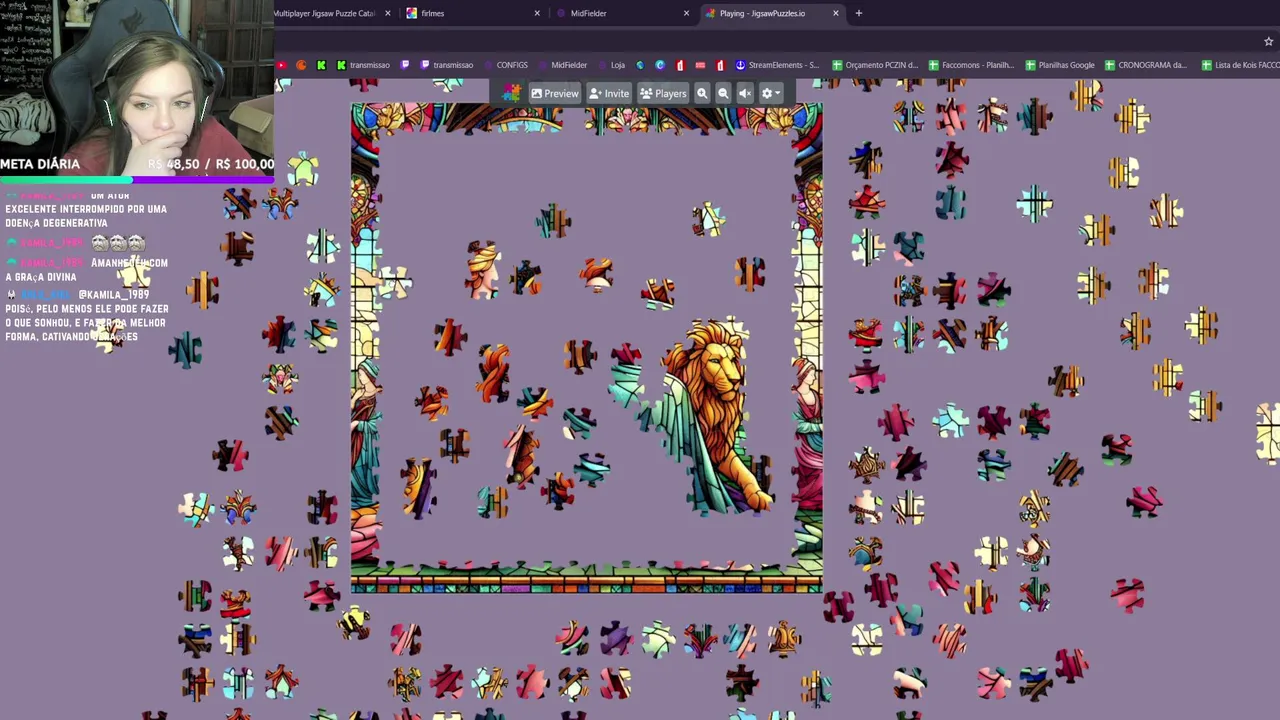Open the Faccomons Planilha bookmark
The image size is (1280, 720).
[971, 65]
